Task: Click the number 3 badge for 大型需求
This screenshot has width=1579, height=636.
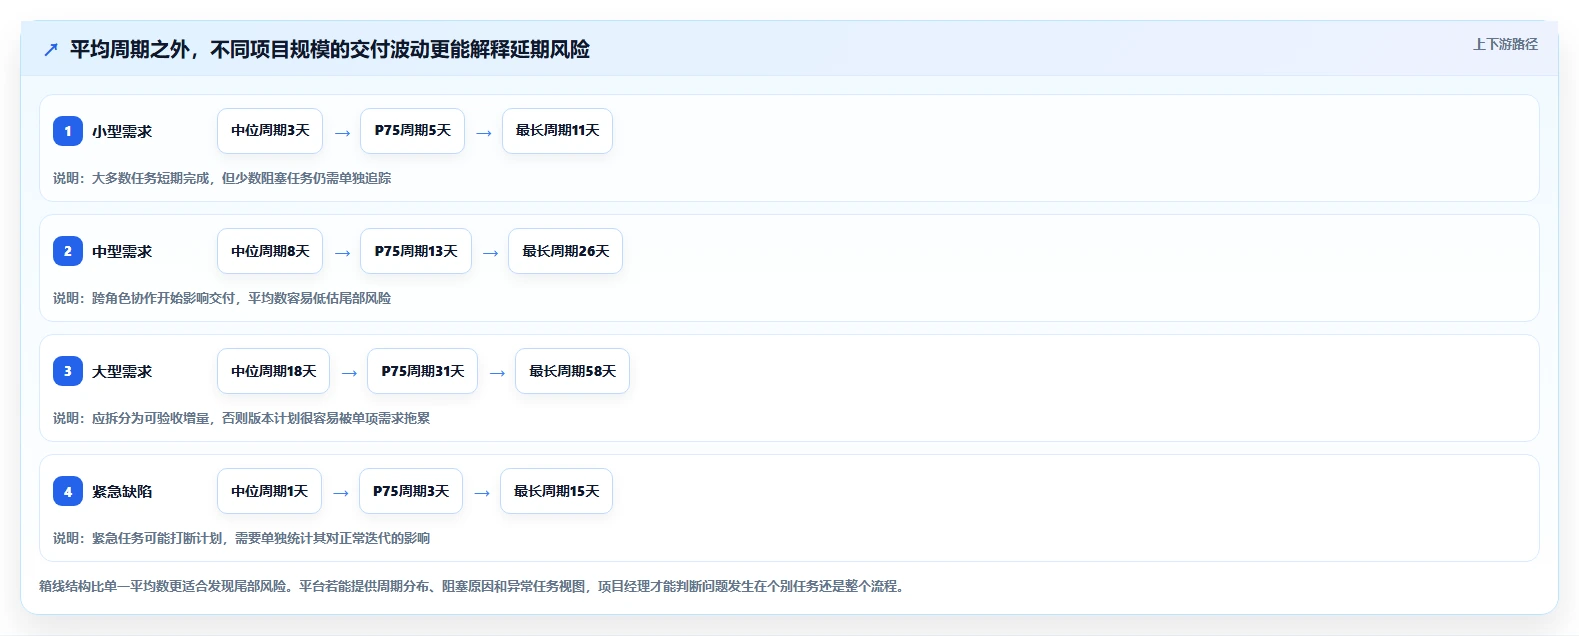Action: pyautogui.click(x=68, y=371)
